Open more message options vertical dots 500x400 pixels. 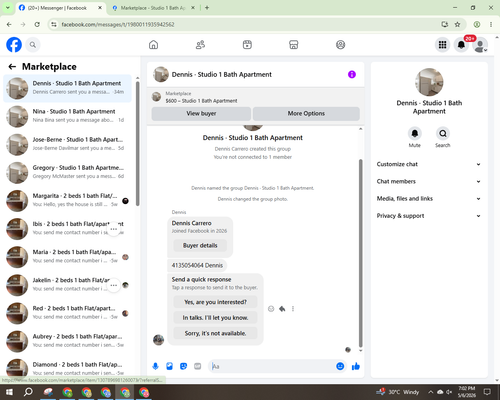coord(293,309)
